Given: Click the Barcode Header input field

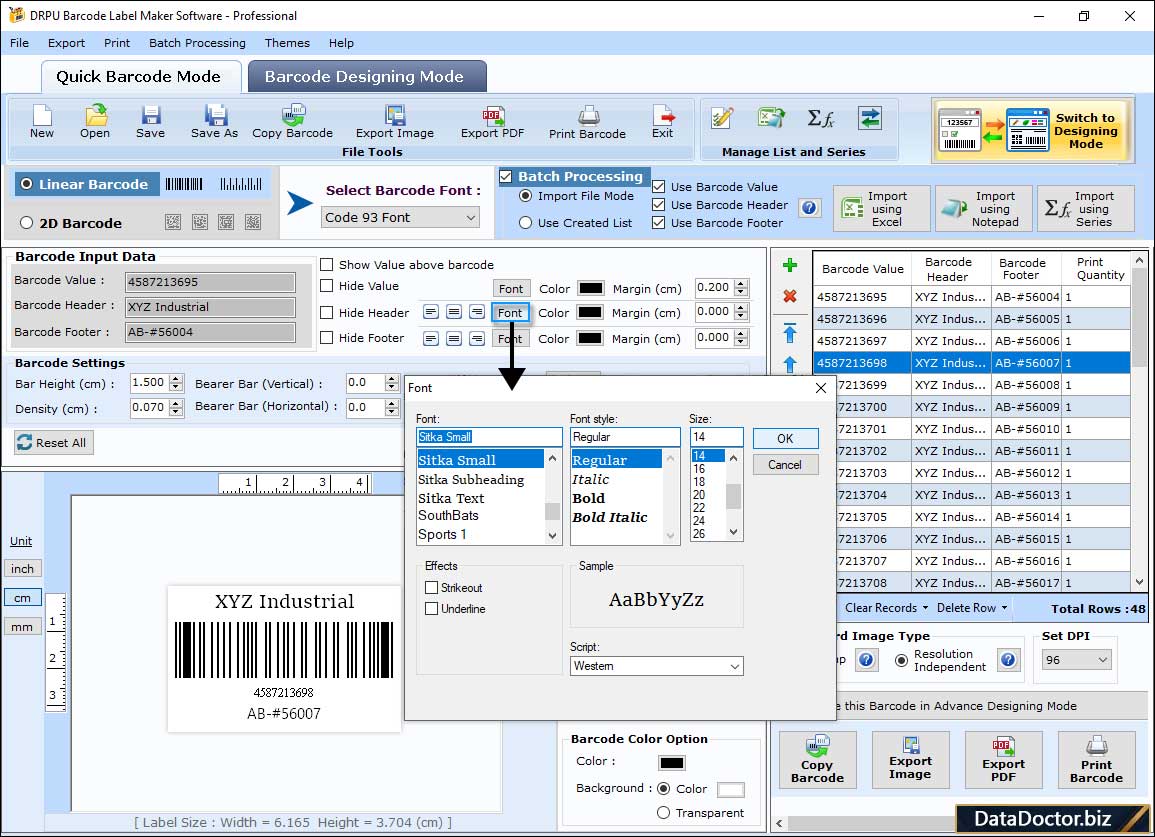Looking at the screenshot, I should coord(210,307).
